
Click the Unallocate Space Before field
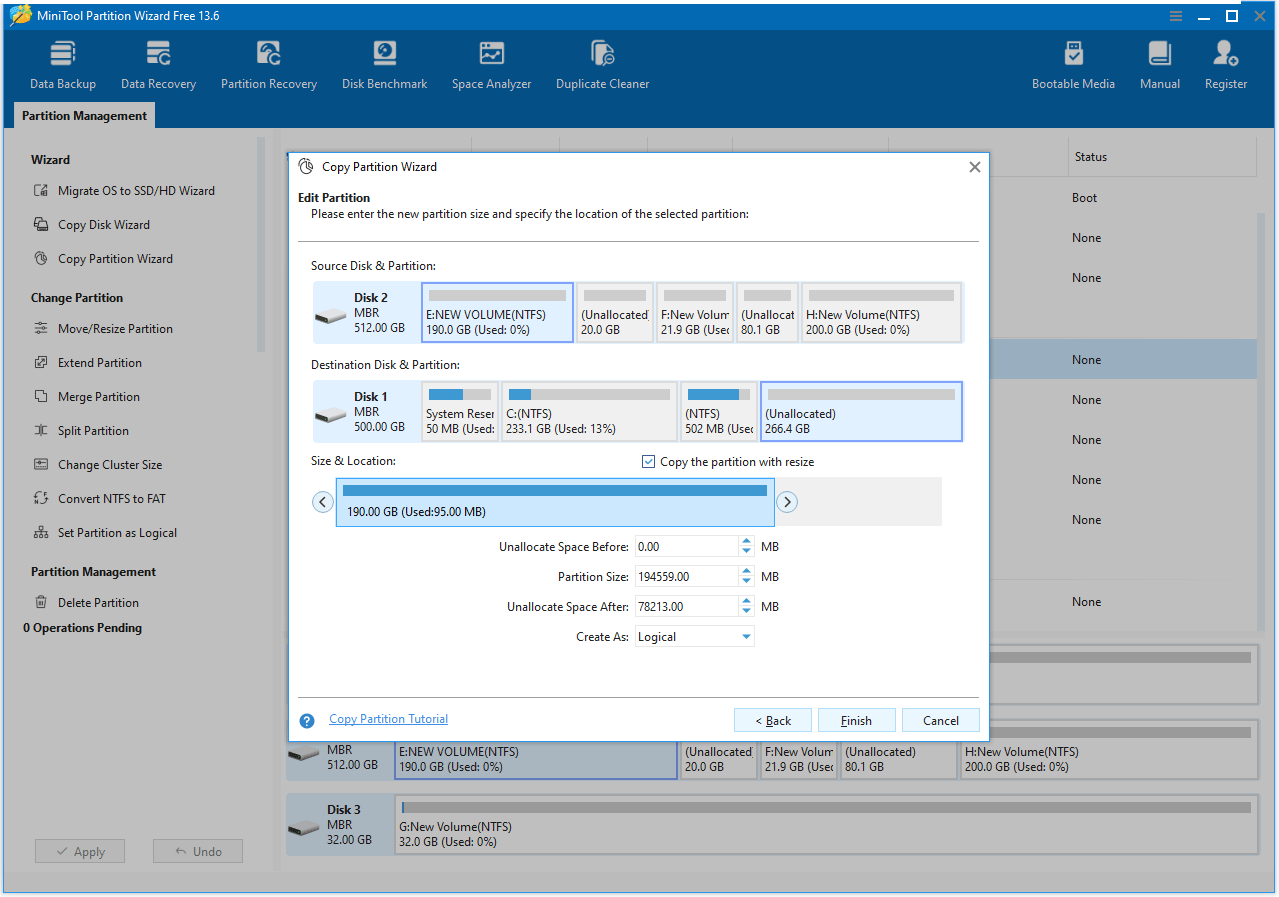click(687, 547)
